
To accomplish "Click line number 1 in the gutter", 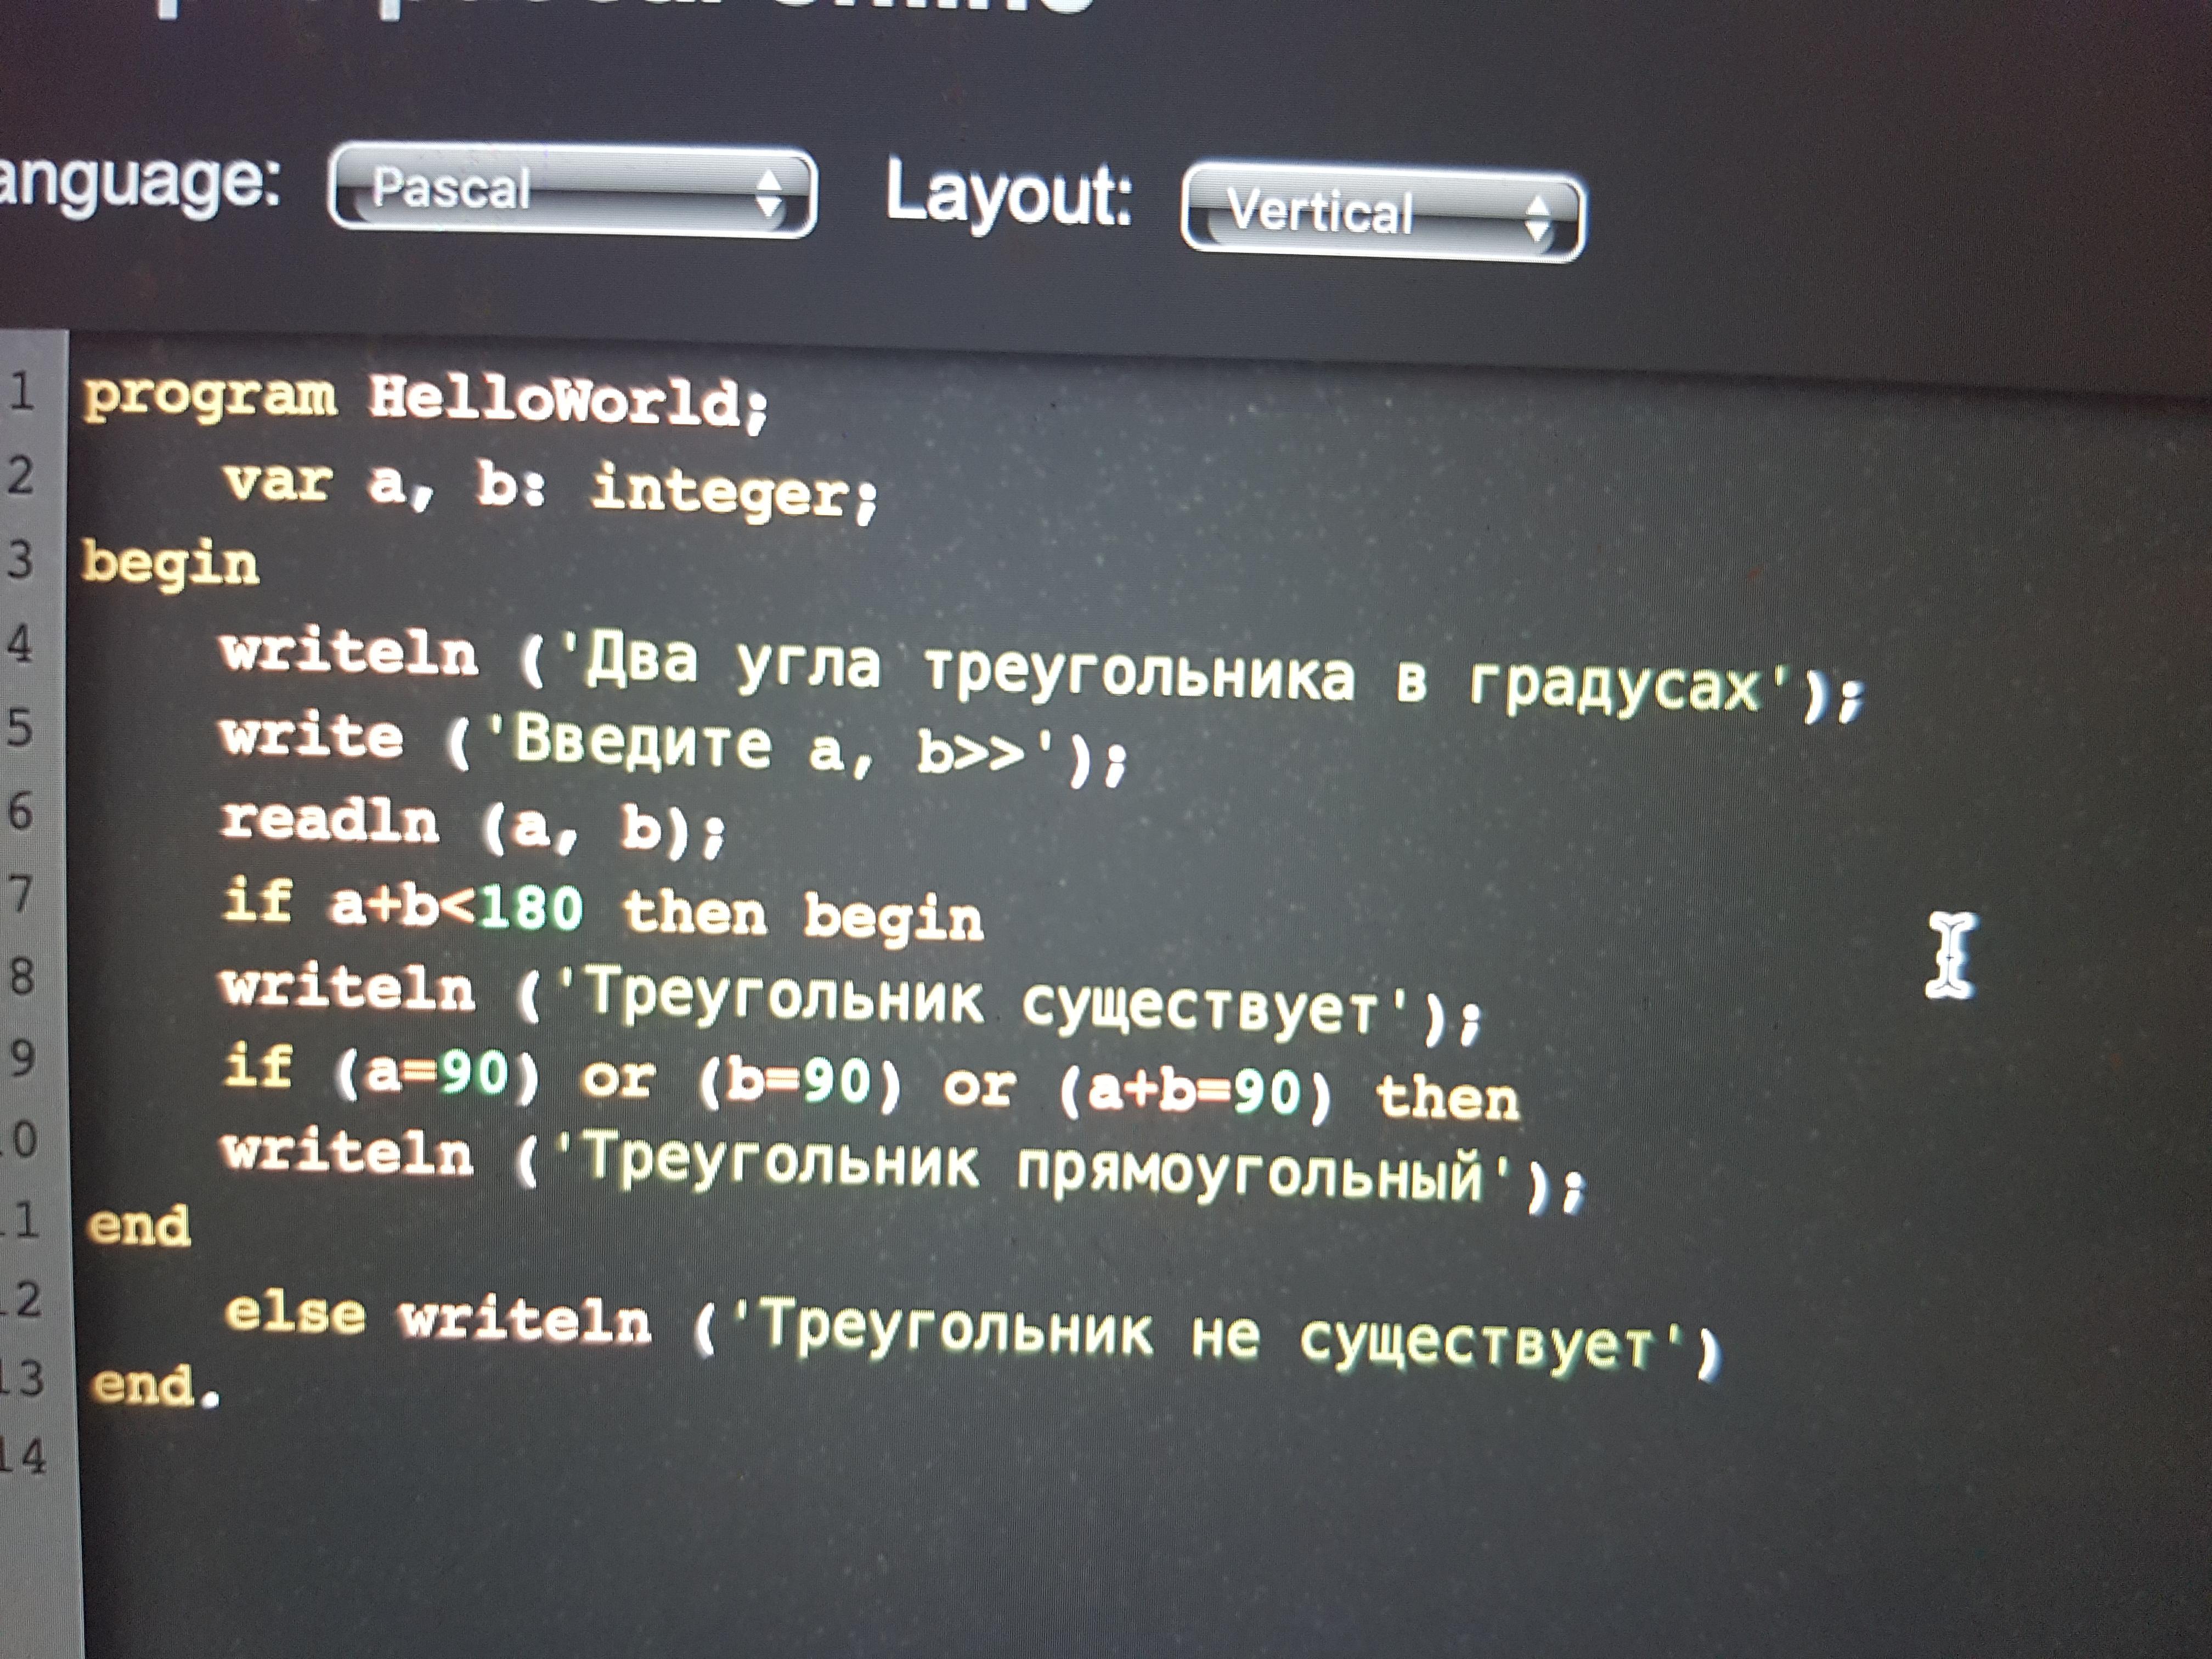I will [22, 391].
